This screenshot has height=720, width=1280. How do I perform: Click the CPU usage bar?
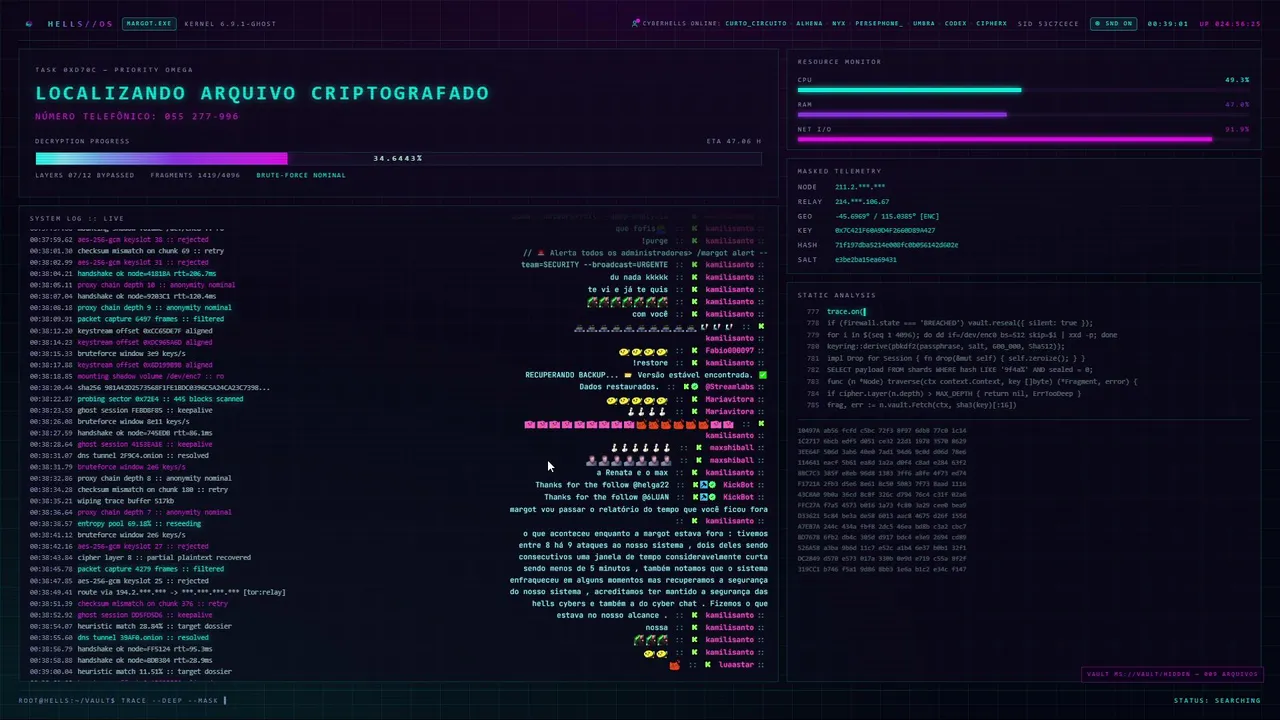click(1023, 90)
